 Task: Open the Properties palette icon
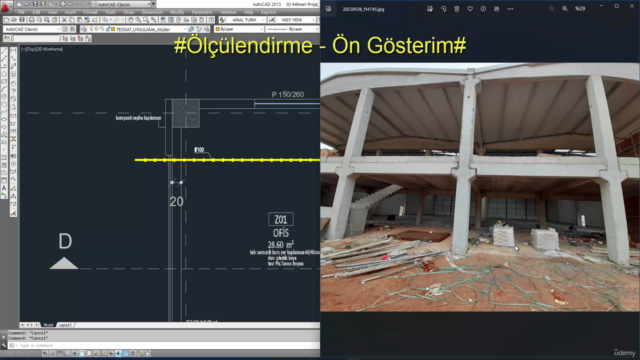[x=163, y=20]
